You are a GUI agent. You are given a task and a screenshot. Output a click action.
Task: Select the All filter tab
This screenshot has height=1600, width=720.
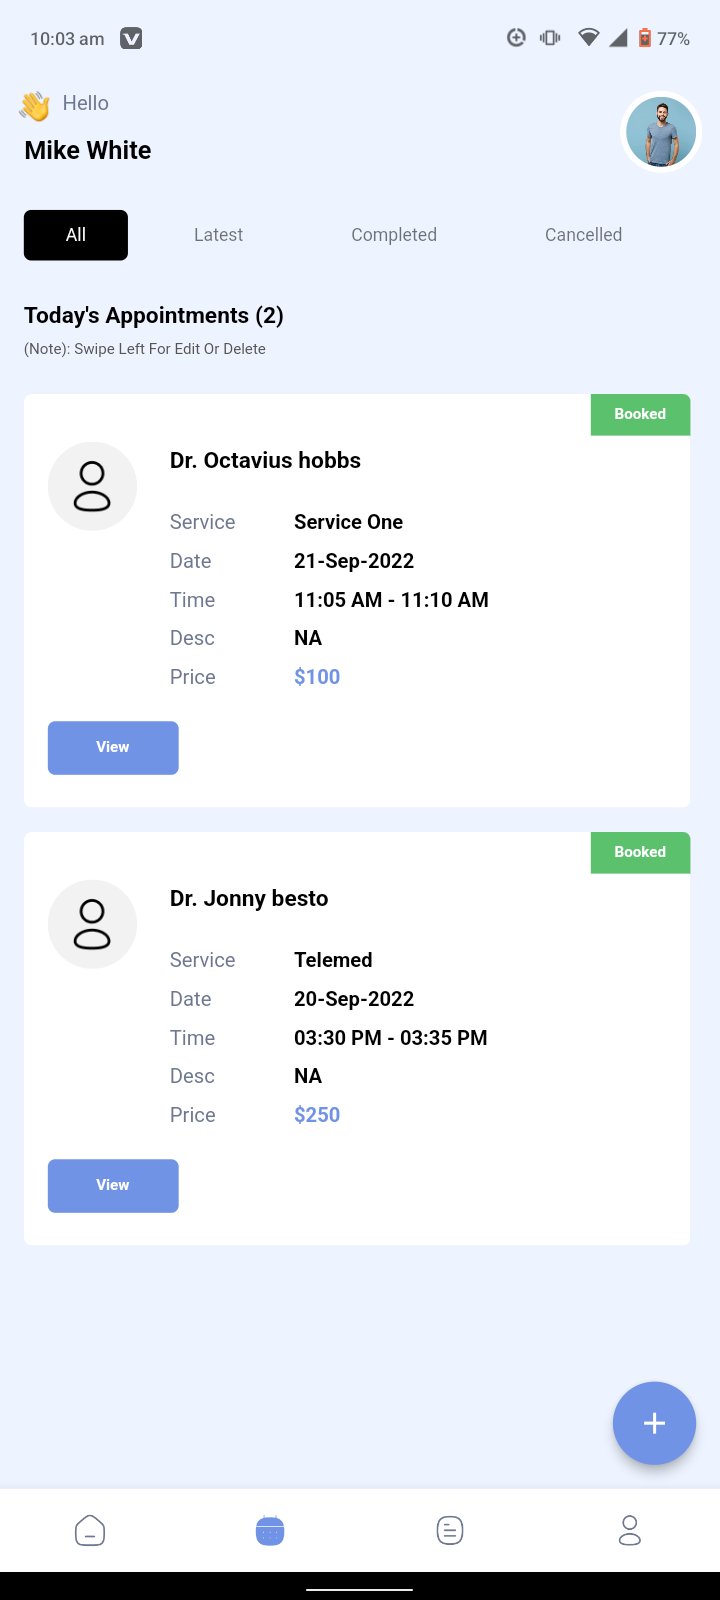tap(76, 235)
